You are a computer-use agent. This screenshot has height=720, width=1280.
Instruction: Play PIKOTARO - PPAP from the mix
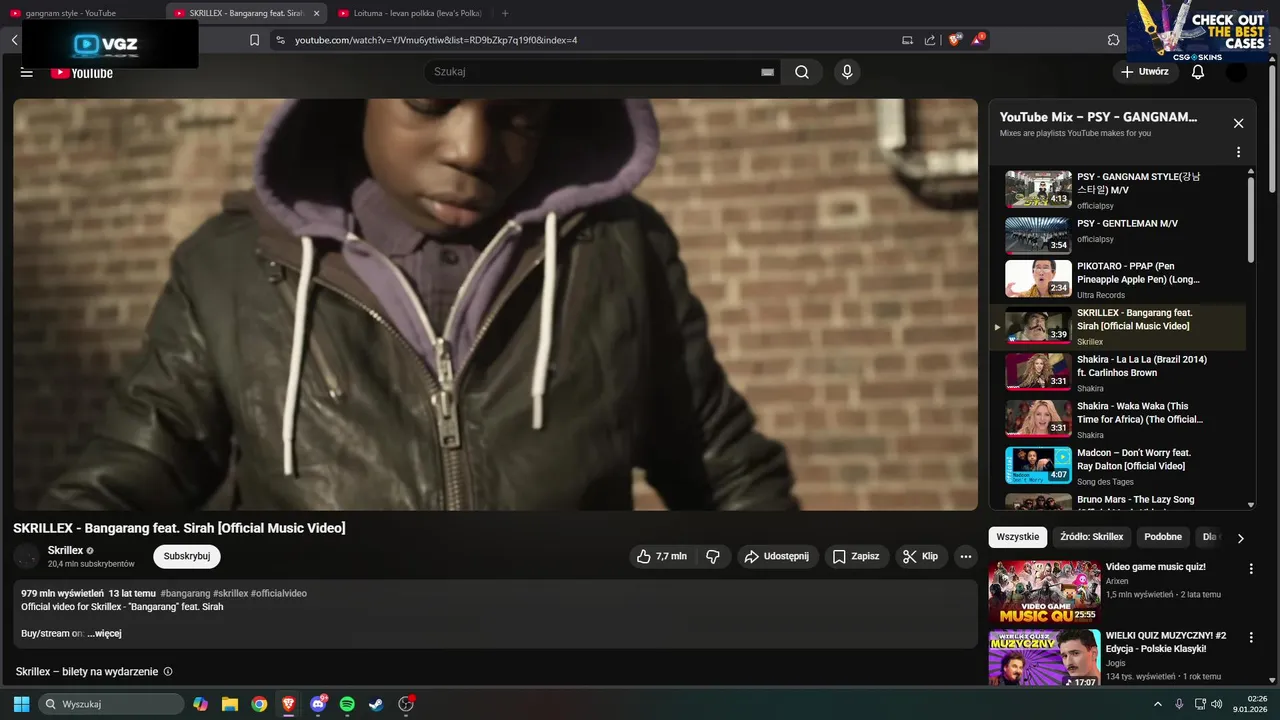[x=1118, y=281]
